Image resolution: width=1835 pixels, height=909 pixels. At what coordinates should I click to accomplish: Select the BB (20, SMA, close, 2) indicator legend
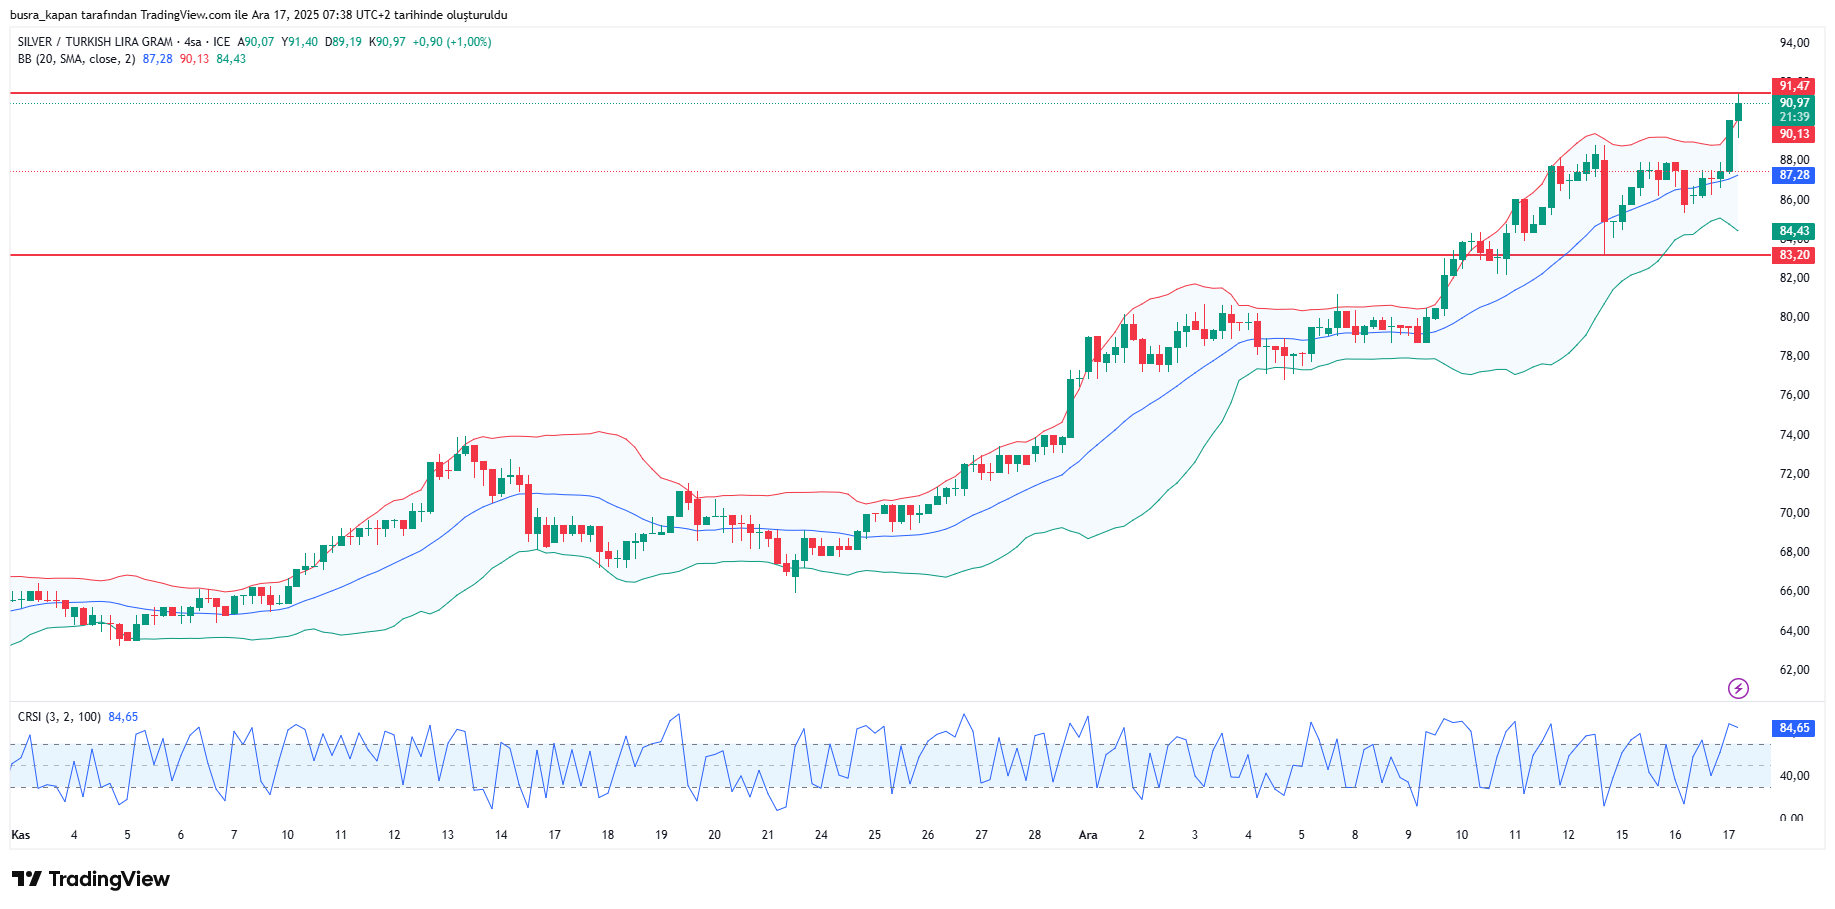click(76, 59)
